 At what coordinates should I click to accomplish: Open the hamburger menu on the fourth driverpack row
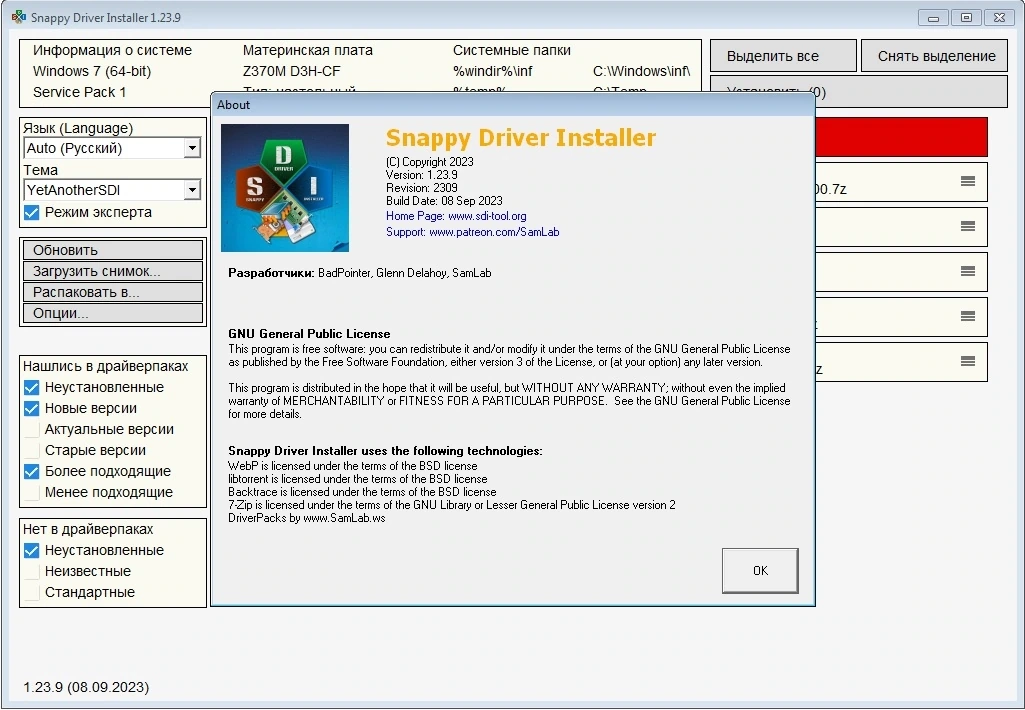(x=968, y=316)
